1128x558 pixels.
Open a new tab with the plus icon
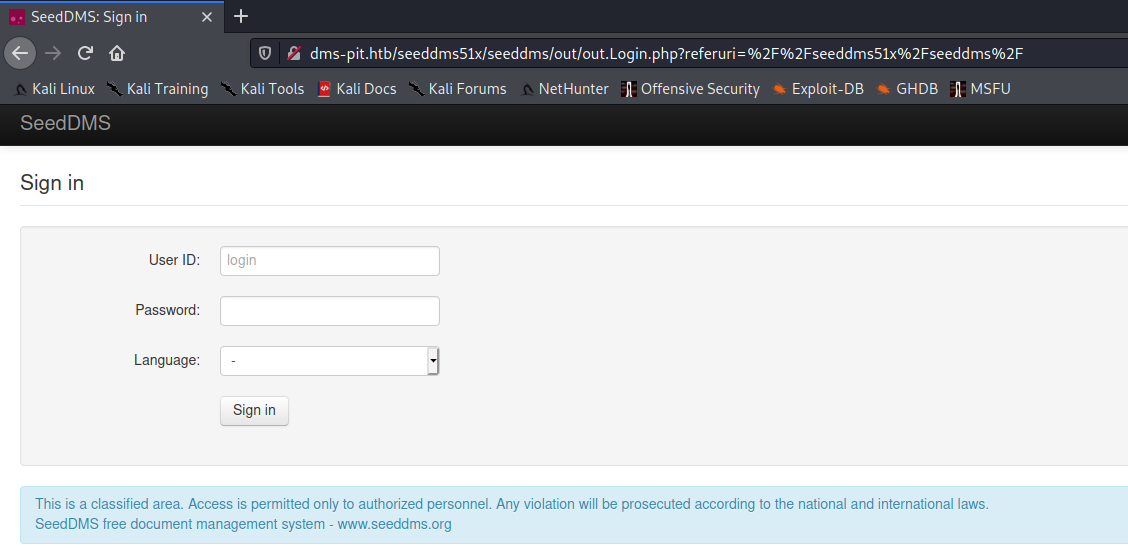(241, 16)
